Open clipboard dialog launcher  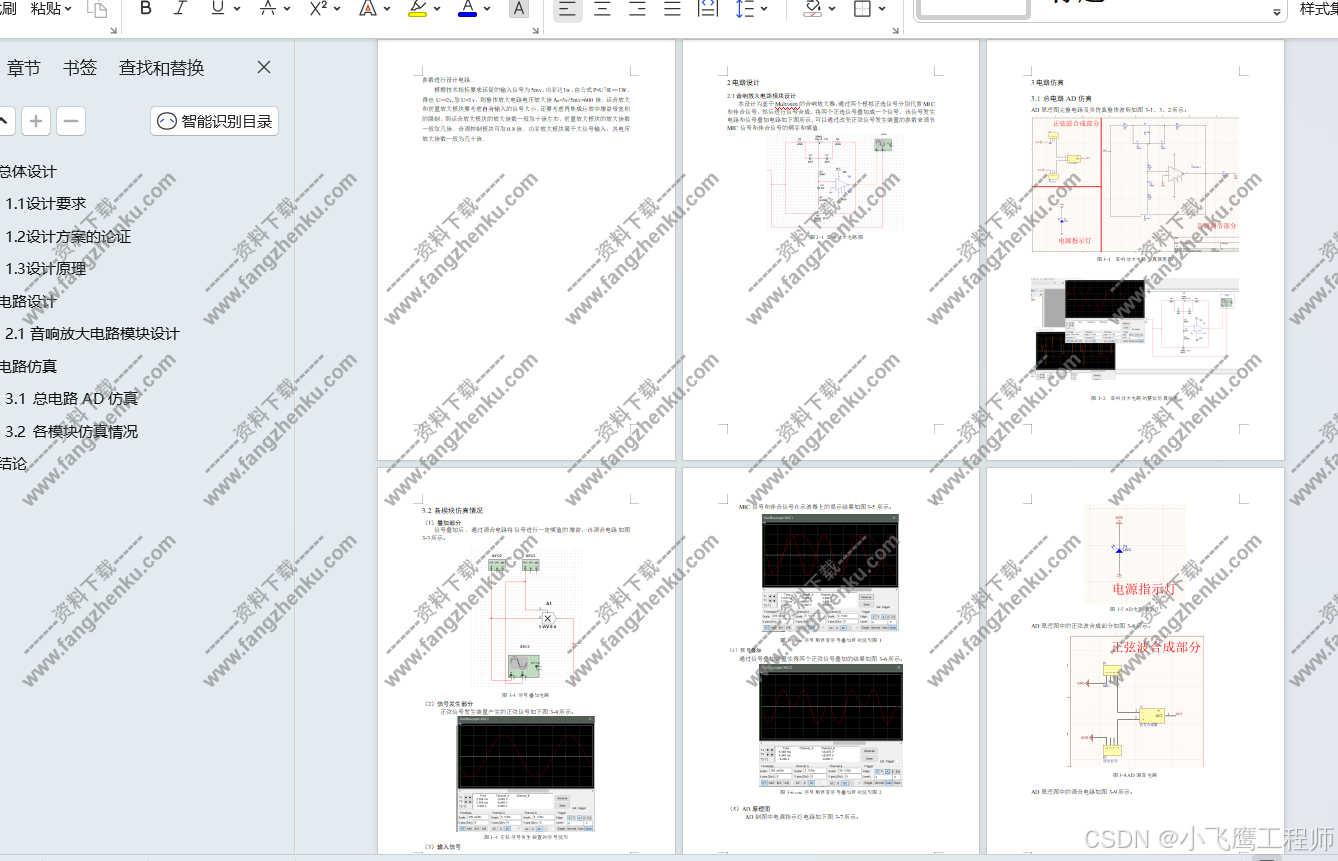(x=114, y=30)
